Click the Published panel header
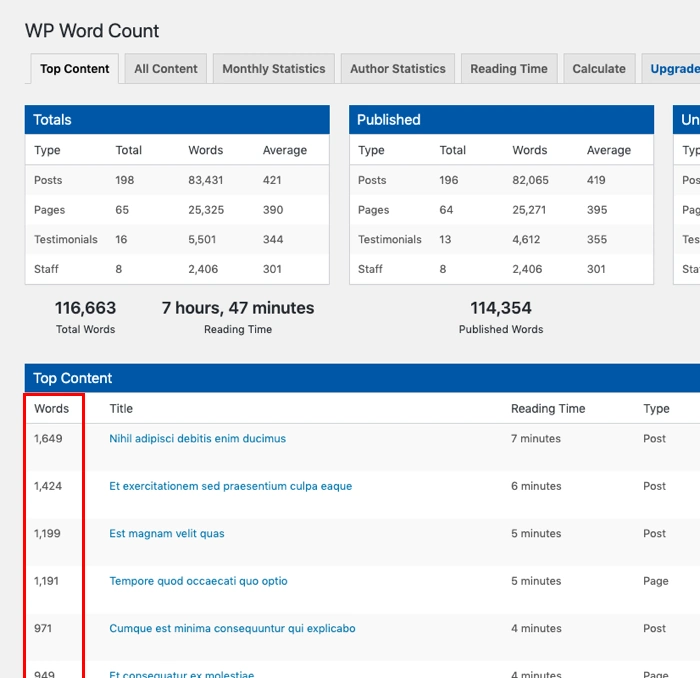This screenshot has width=700, height=678. point(501,120)
